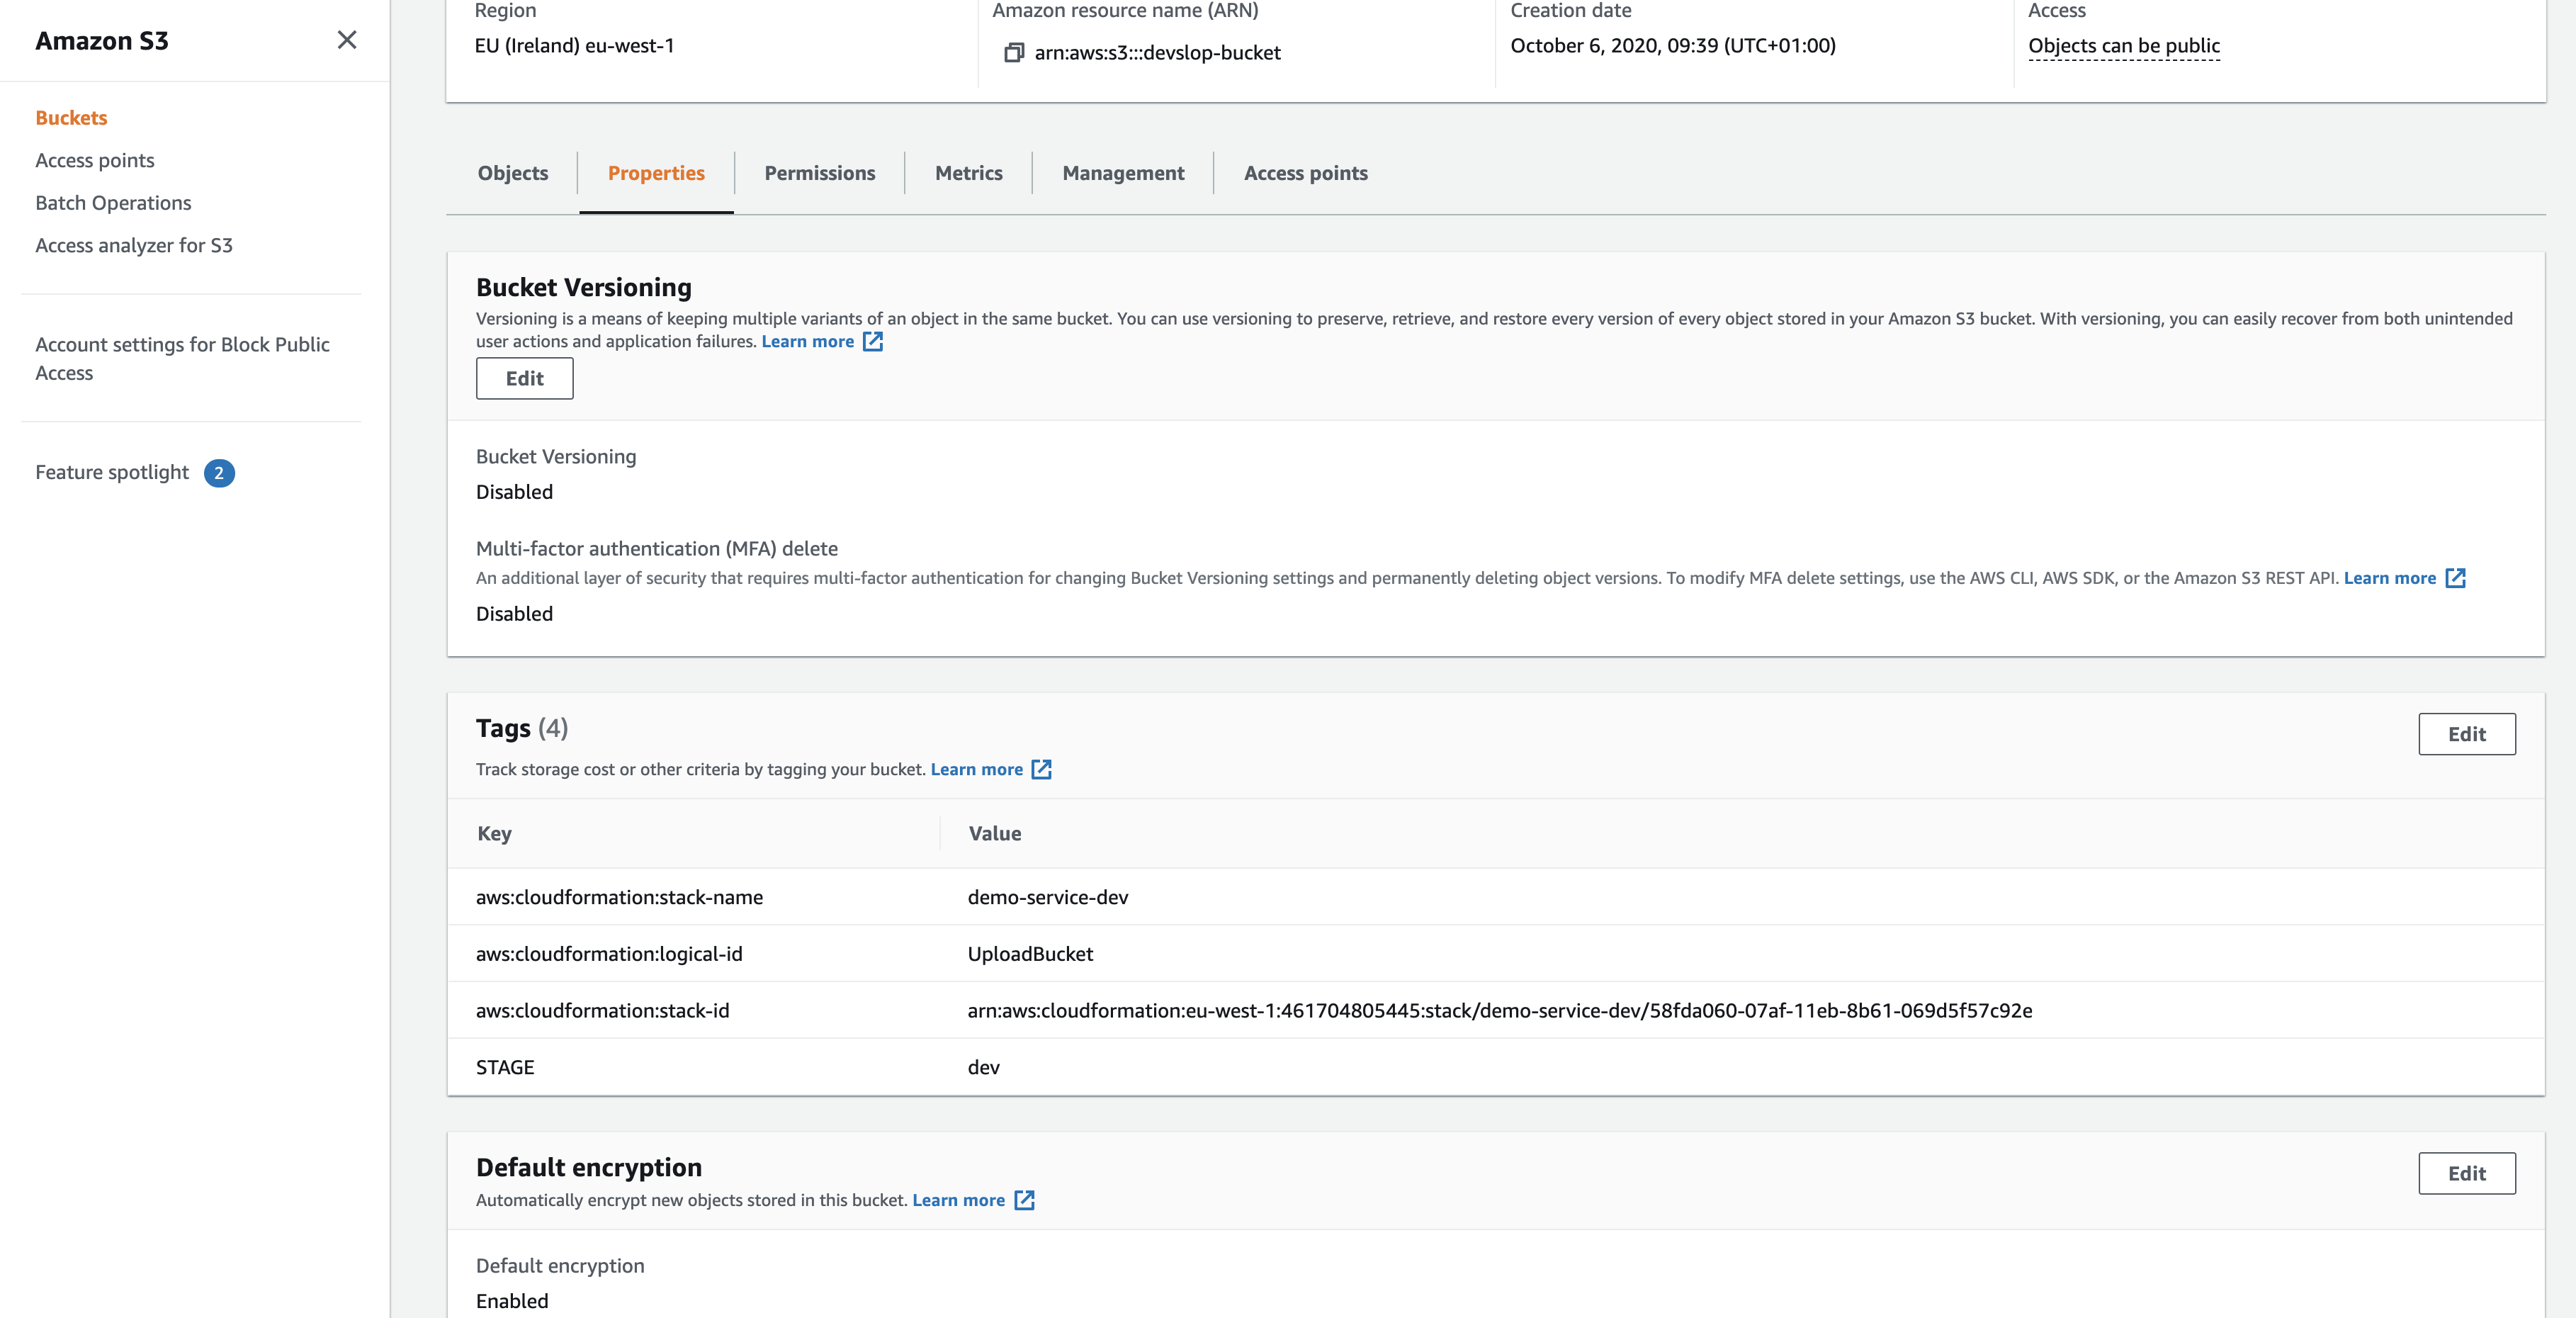Screen dimensions: 2576x1318
Task: Click the Value column header
Action: [995, 833]
